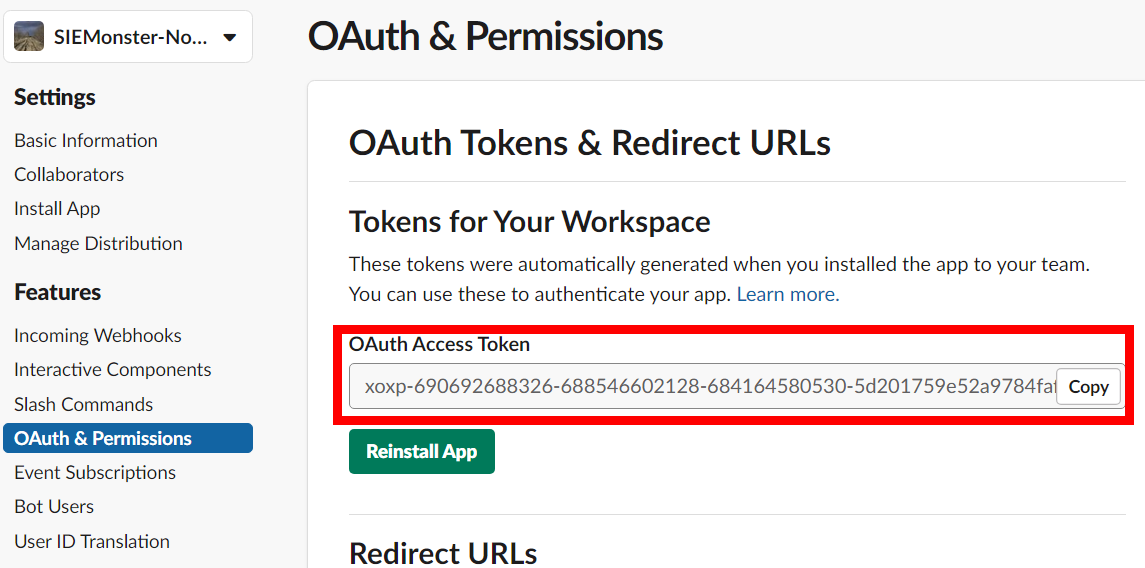Open Interactive Components feature
Image resolution: width=1145 pixels, height=568 pixels.
pos(113,369)
